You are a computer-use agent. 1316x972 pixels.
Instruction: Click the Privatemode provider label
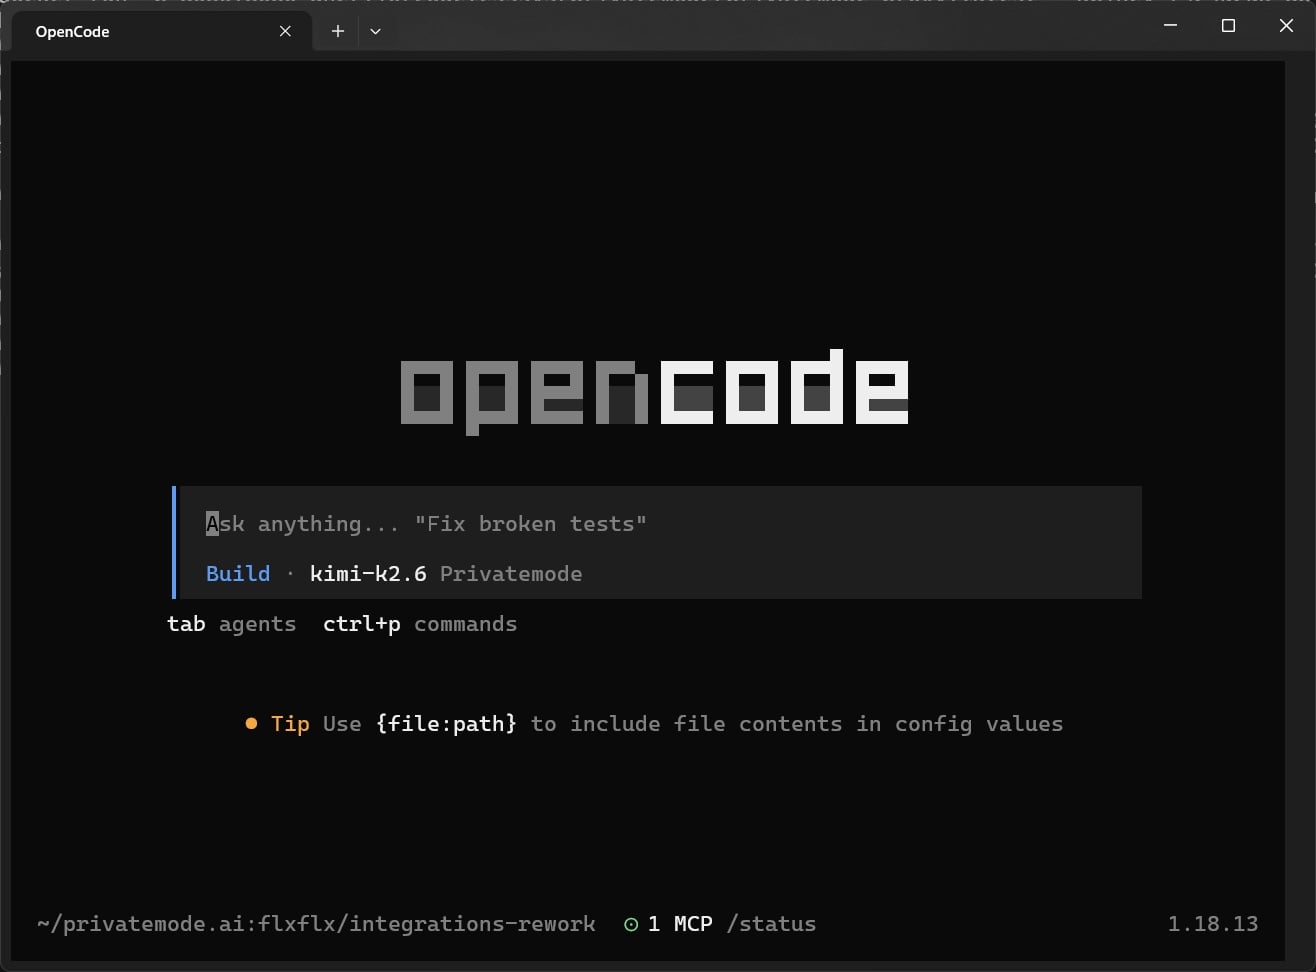(511, 574)
